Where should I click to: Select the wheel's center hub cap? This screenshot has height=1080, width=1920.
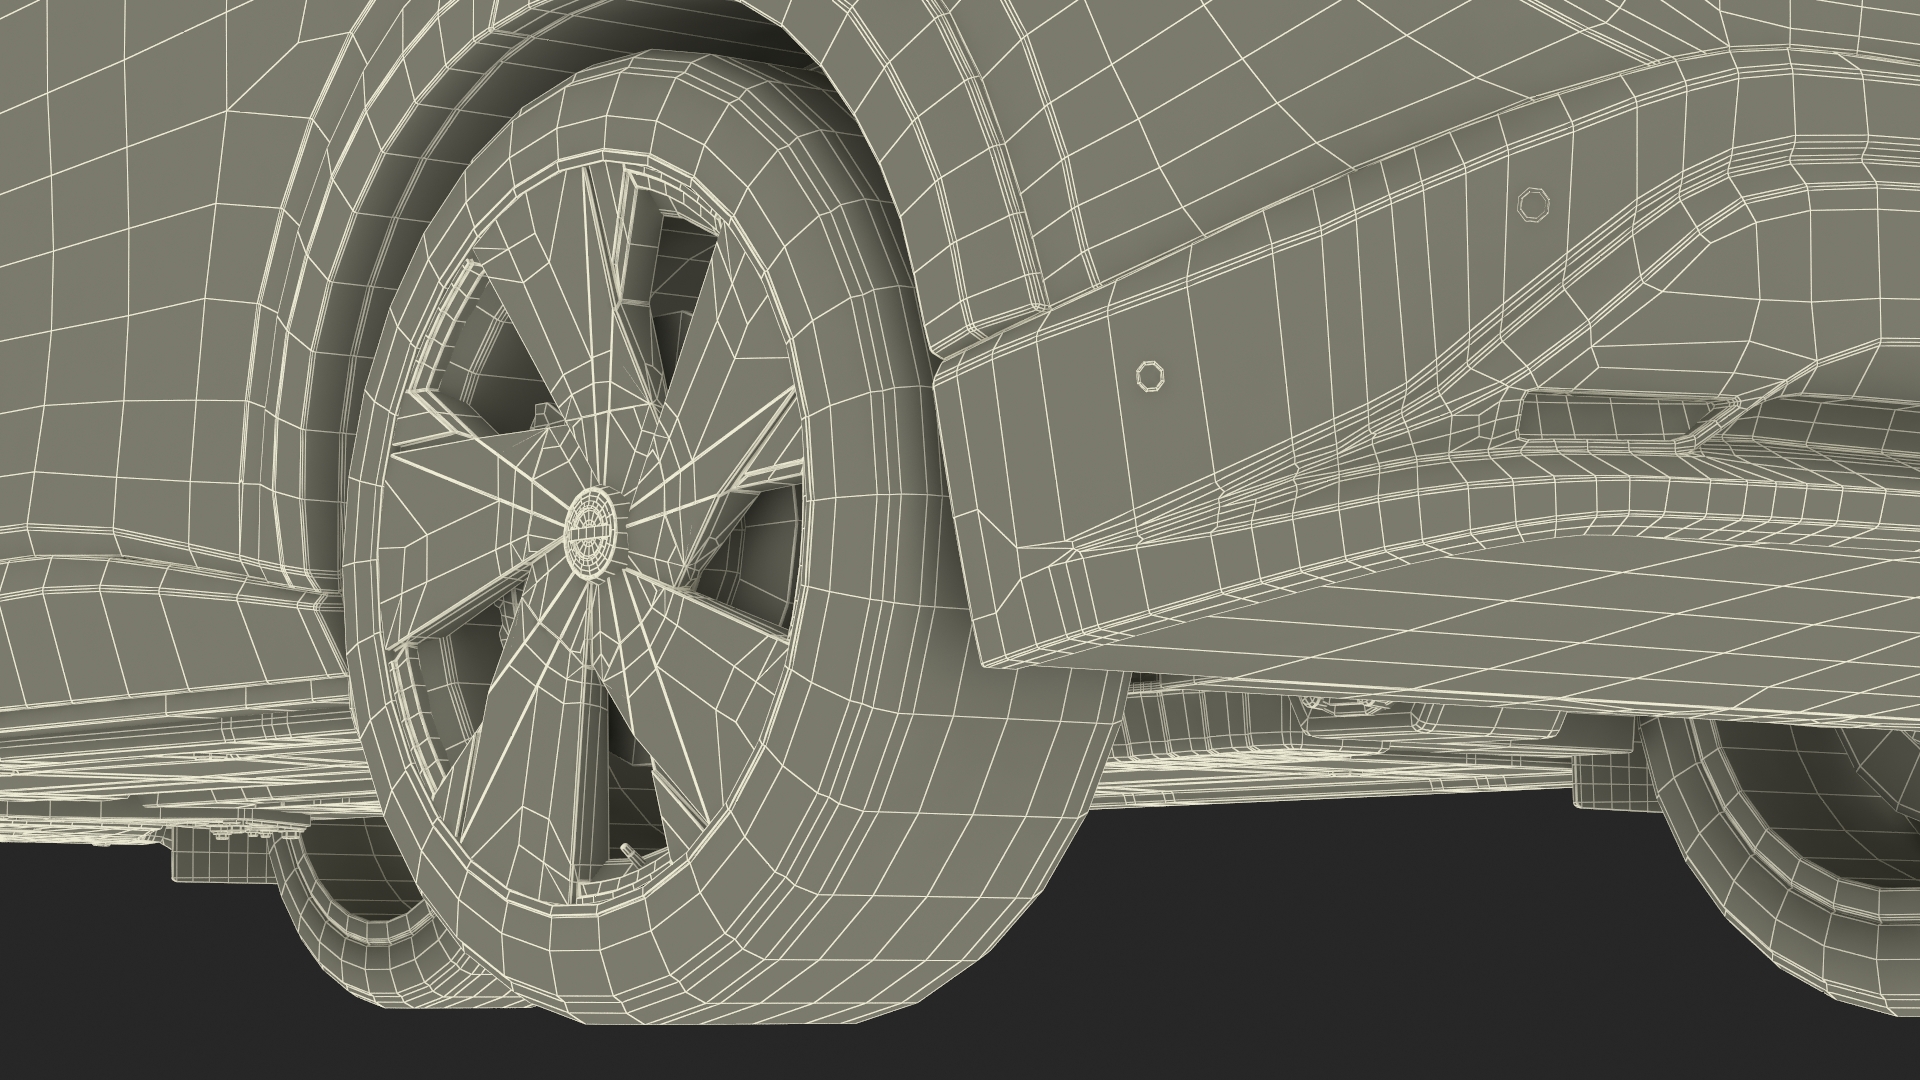click(590, 534)
